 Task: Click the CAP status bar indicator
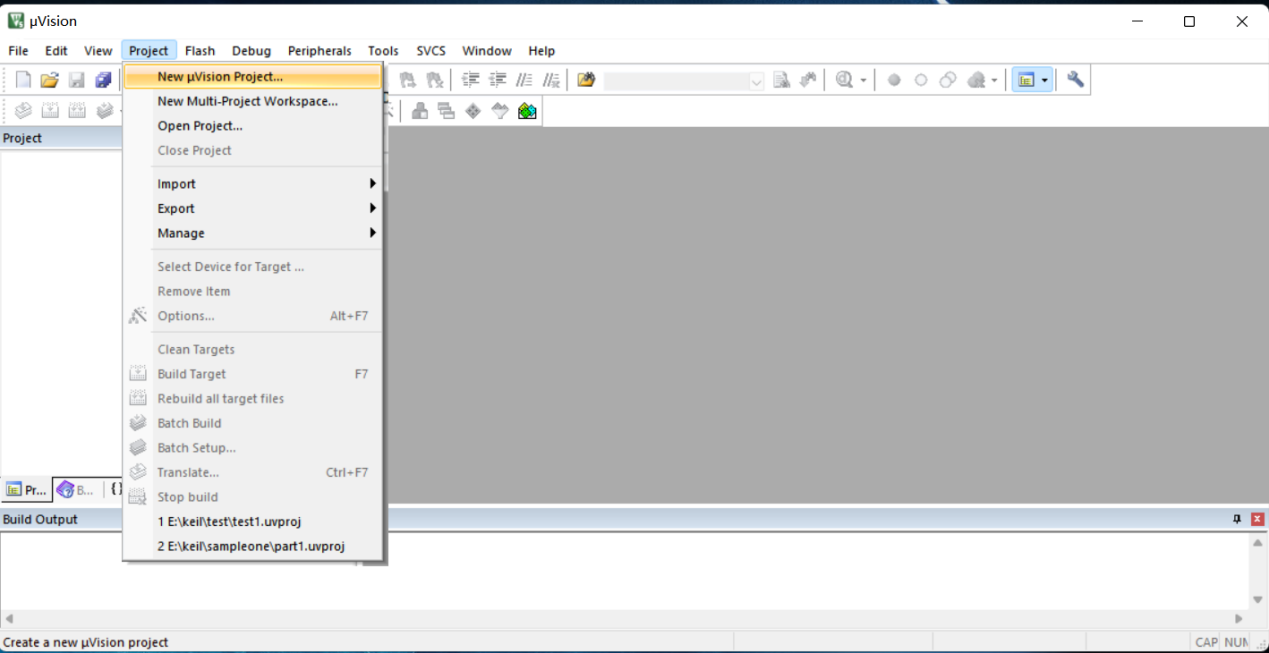point(1206,642)
